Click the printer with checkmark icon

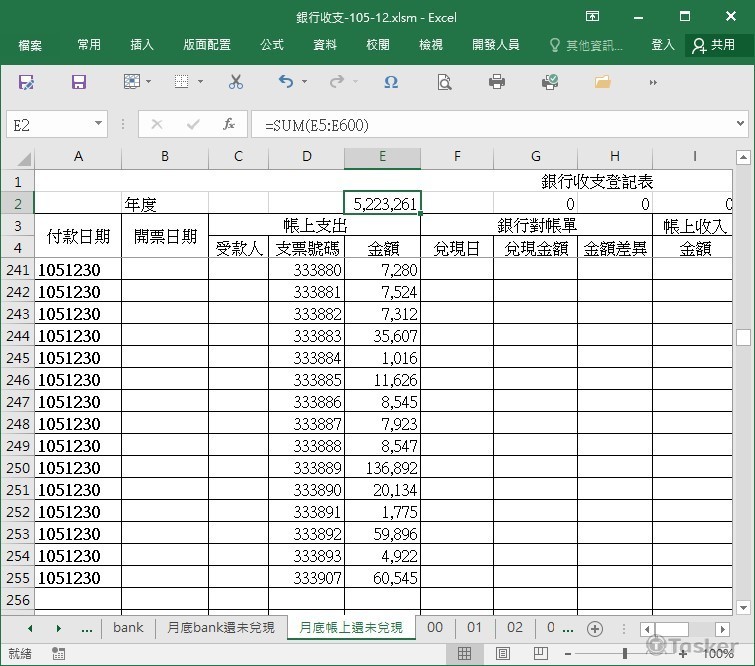click(549, 82)
